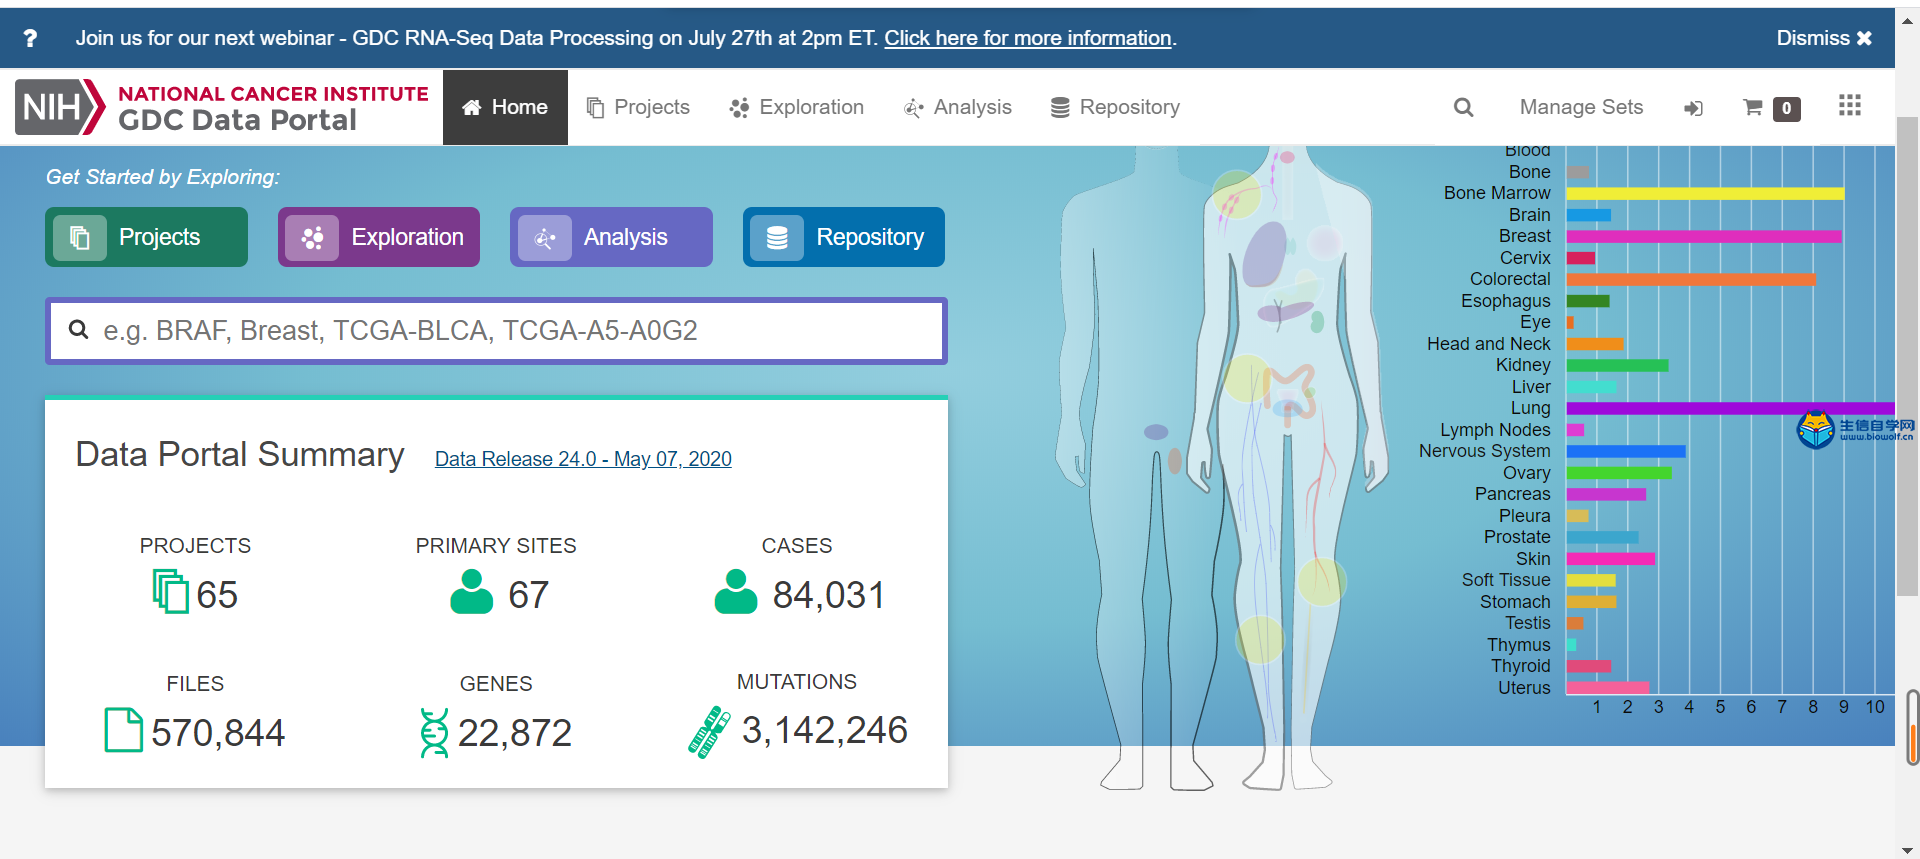This screenshot has width=1920, height=859.
Task: Select the Bone Marrow yellow bar in chart
Action: (x=1705, y=194)
